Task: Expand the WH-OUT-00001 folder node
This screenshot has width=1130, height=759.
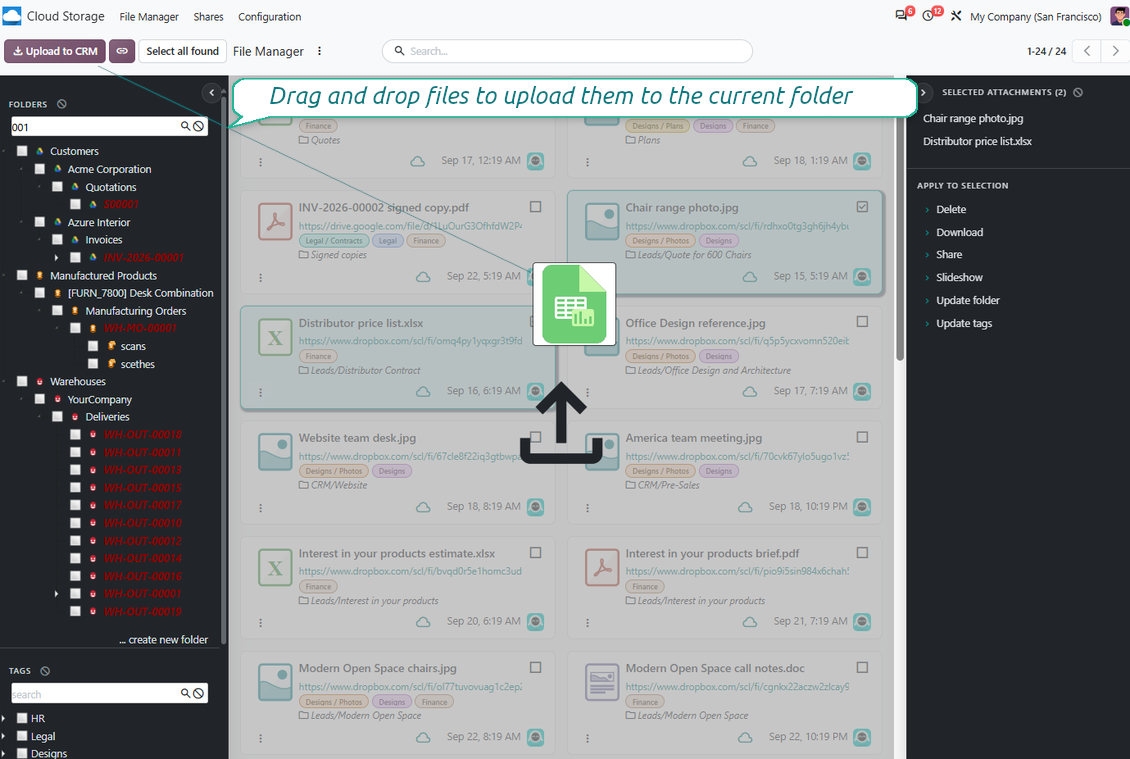Action: point(56,594)
